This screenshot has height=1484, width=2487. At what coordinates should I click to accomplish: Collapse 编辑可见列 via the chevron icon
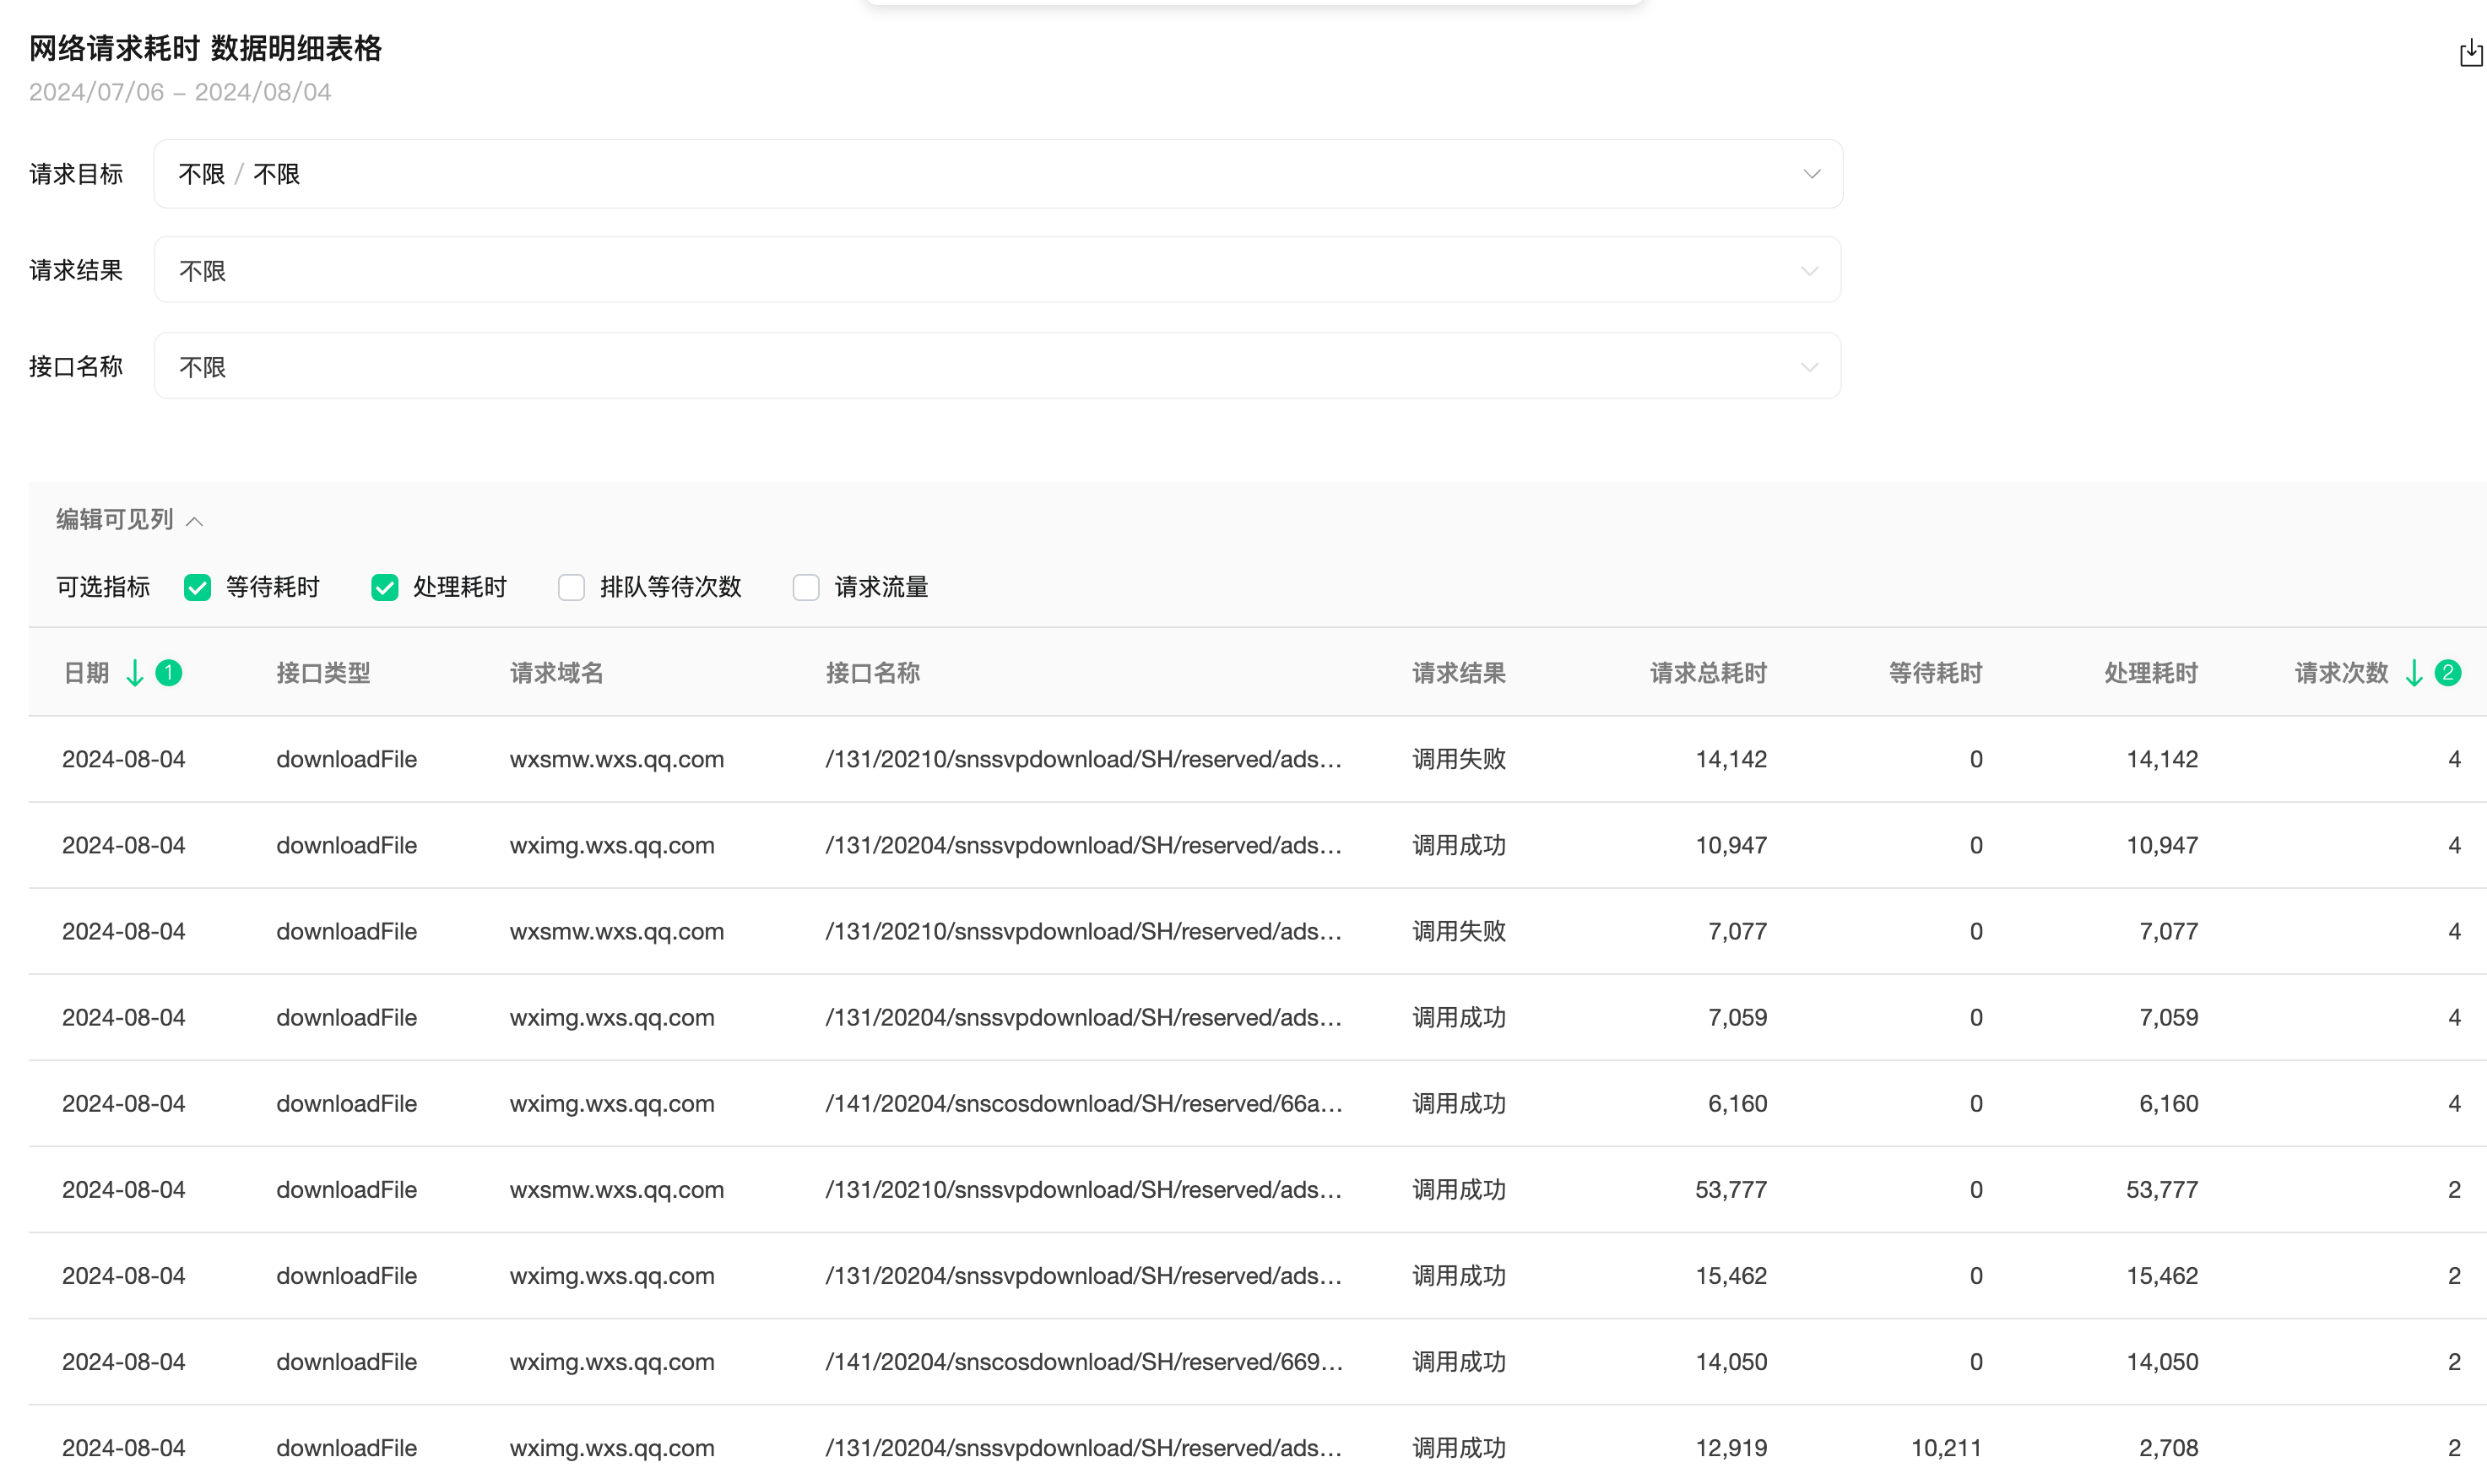[x=195, y=521]
